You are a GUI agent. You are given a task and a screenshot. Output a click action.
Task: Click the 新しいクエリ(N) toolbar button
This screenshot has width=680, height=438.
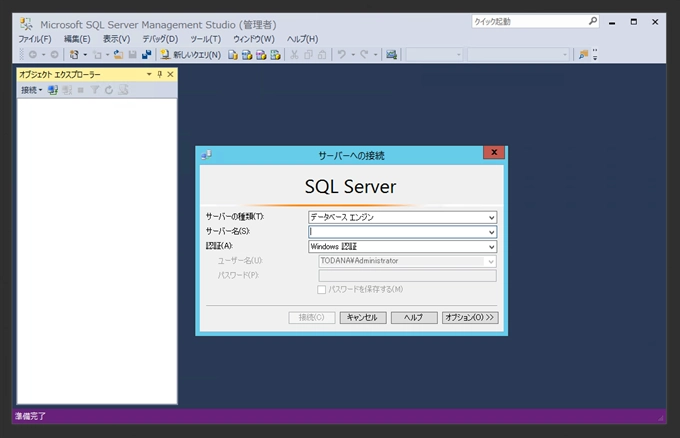pyautogui.click(x=190, y=55)
